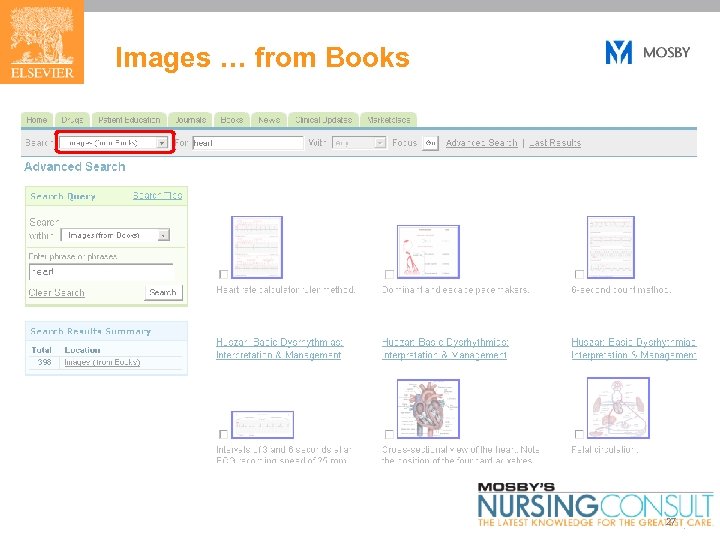This screenshot has height=540, width=720.
Task: Click the Mosby logo
Action: point(647,52)
